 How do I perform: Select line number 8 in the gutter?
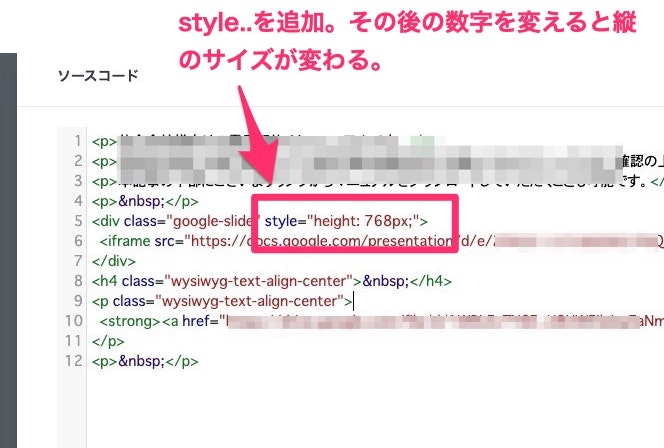(x=77, y=280)
